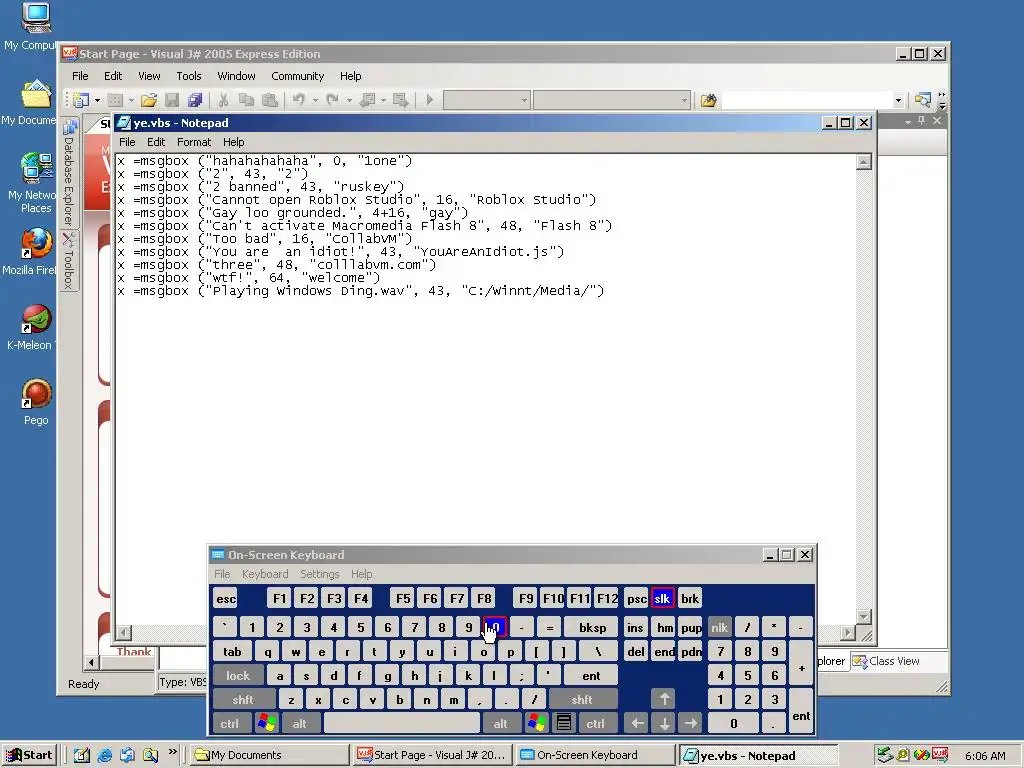1024x768 pixels.
Task: Click New Project icon in Visual J# toolbar
Action: pyautogui.click(x=81, y=100)
